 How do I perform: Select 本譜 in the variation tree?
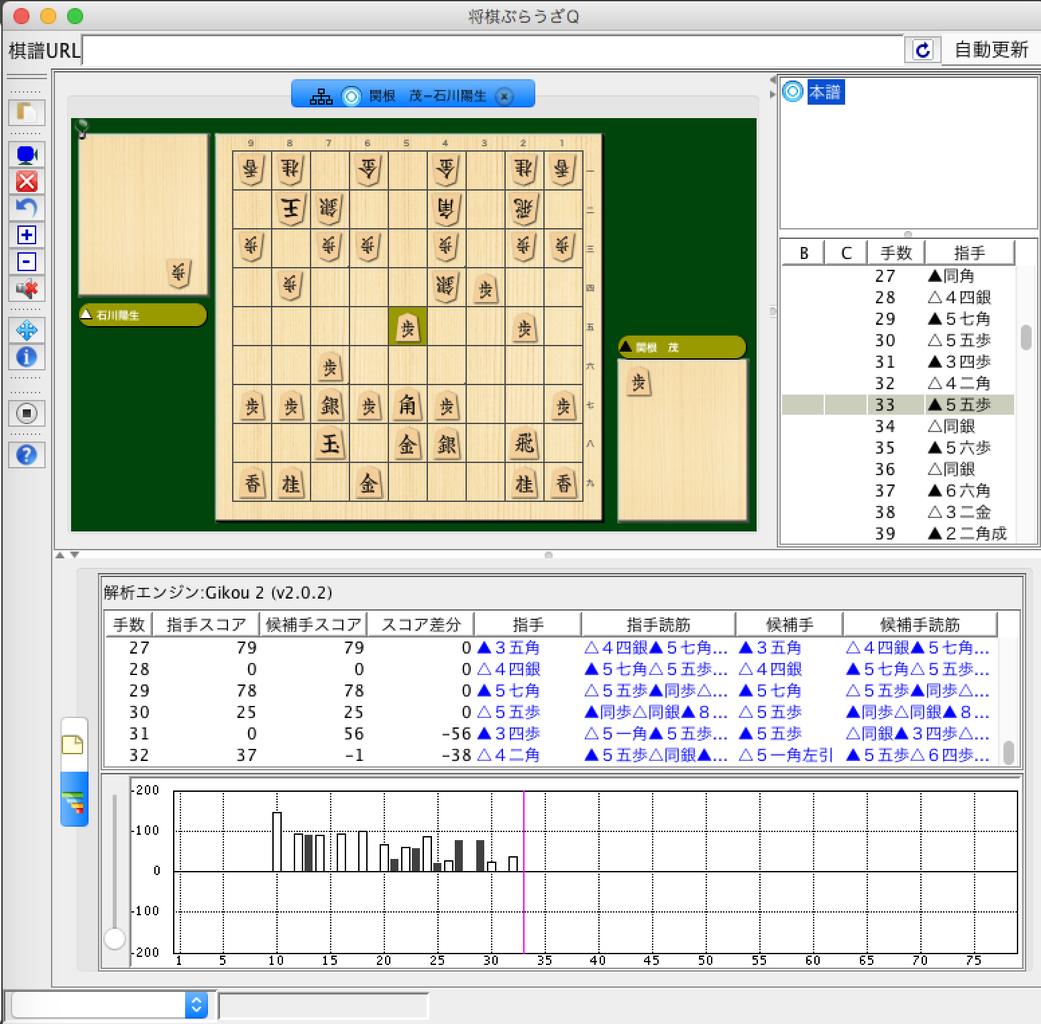825,92
